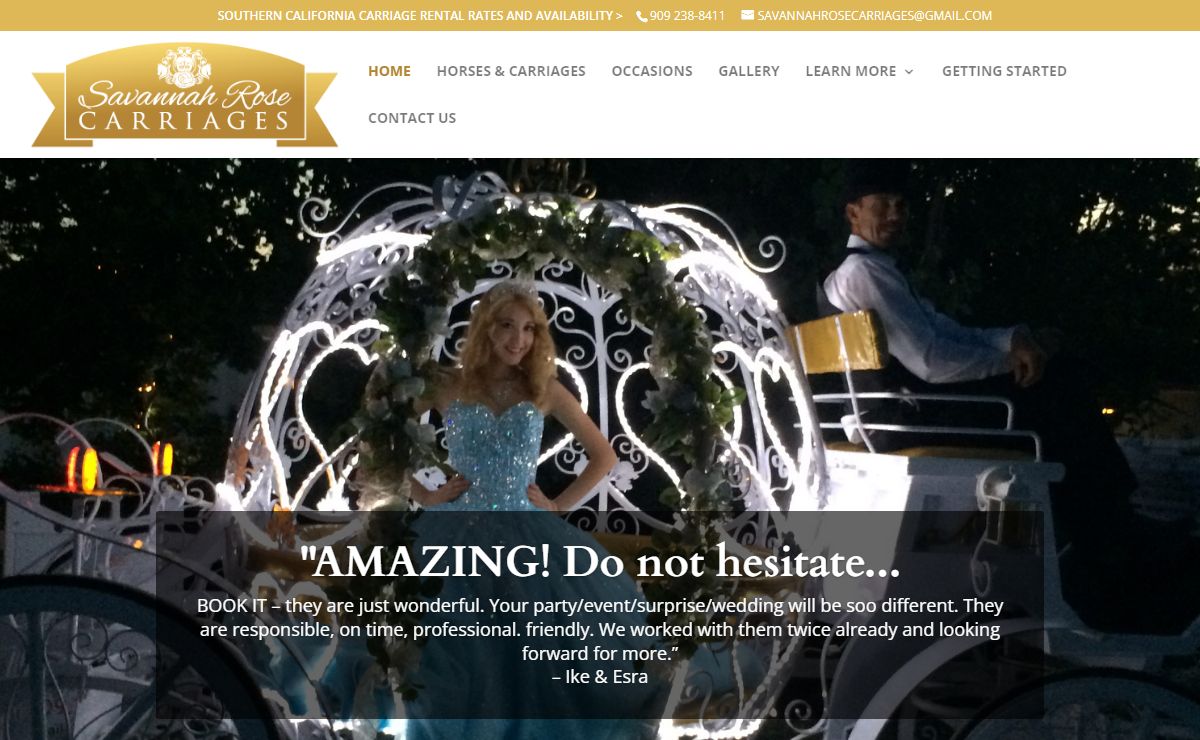Click the Learn More menu label

[x=851, y=71]
